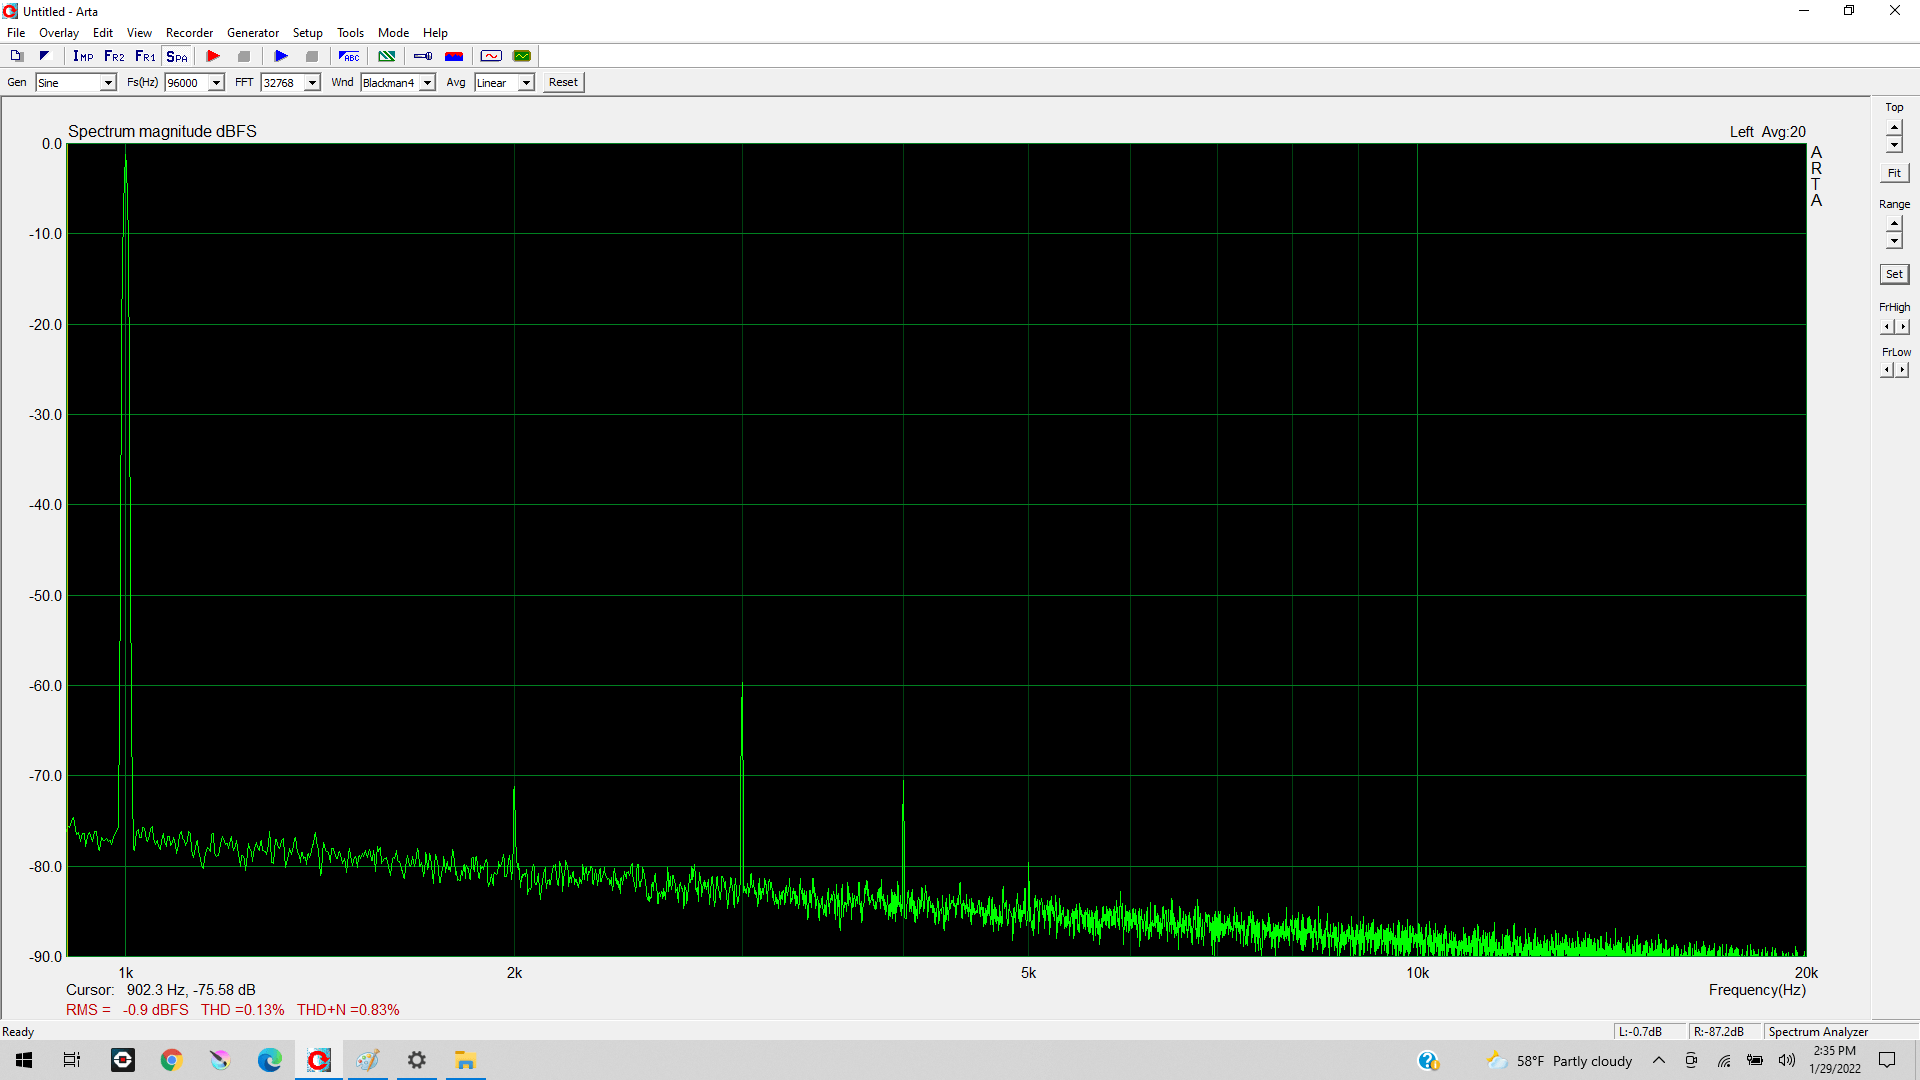Open the Windows Start menu

24,1060
